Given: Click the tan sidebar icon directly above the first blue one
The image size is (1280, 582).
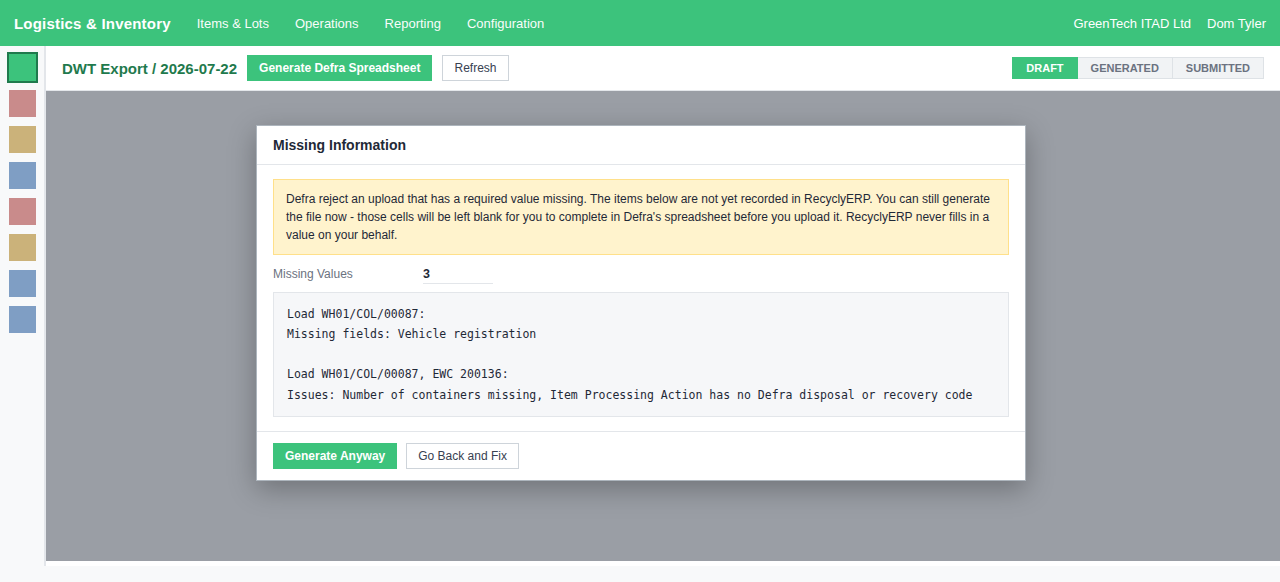Looking at the screenshot, I should [x=22, y=139].
